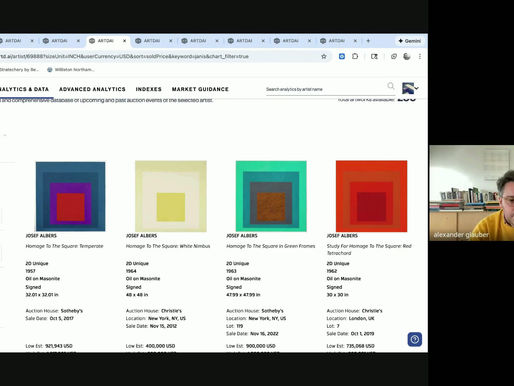Click the '30 x 30 in' dimensions text
This screenshot has width=514, height=386.
338,295
